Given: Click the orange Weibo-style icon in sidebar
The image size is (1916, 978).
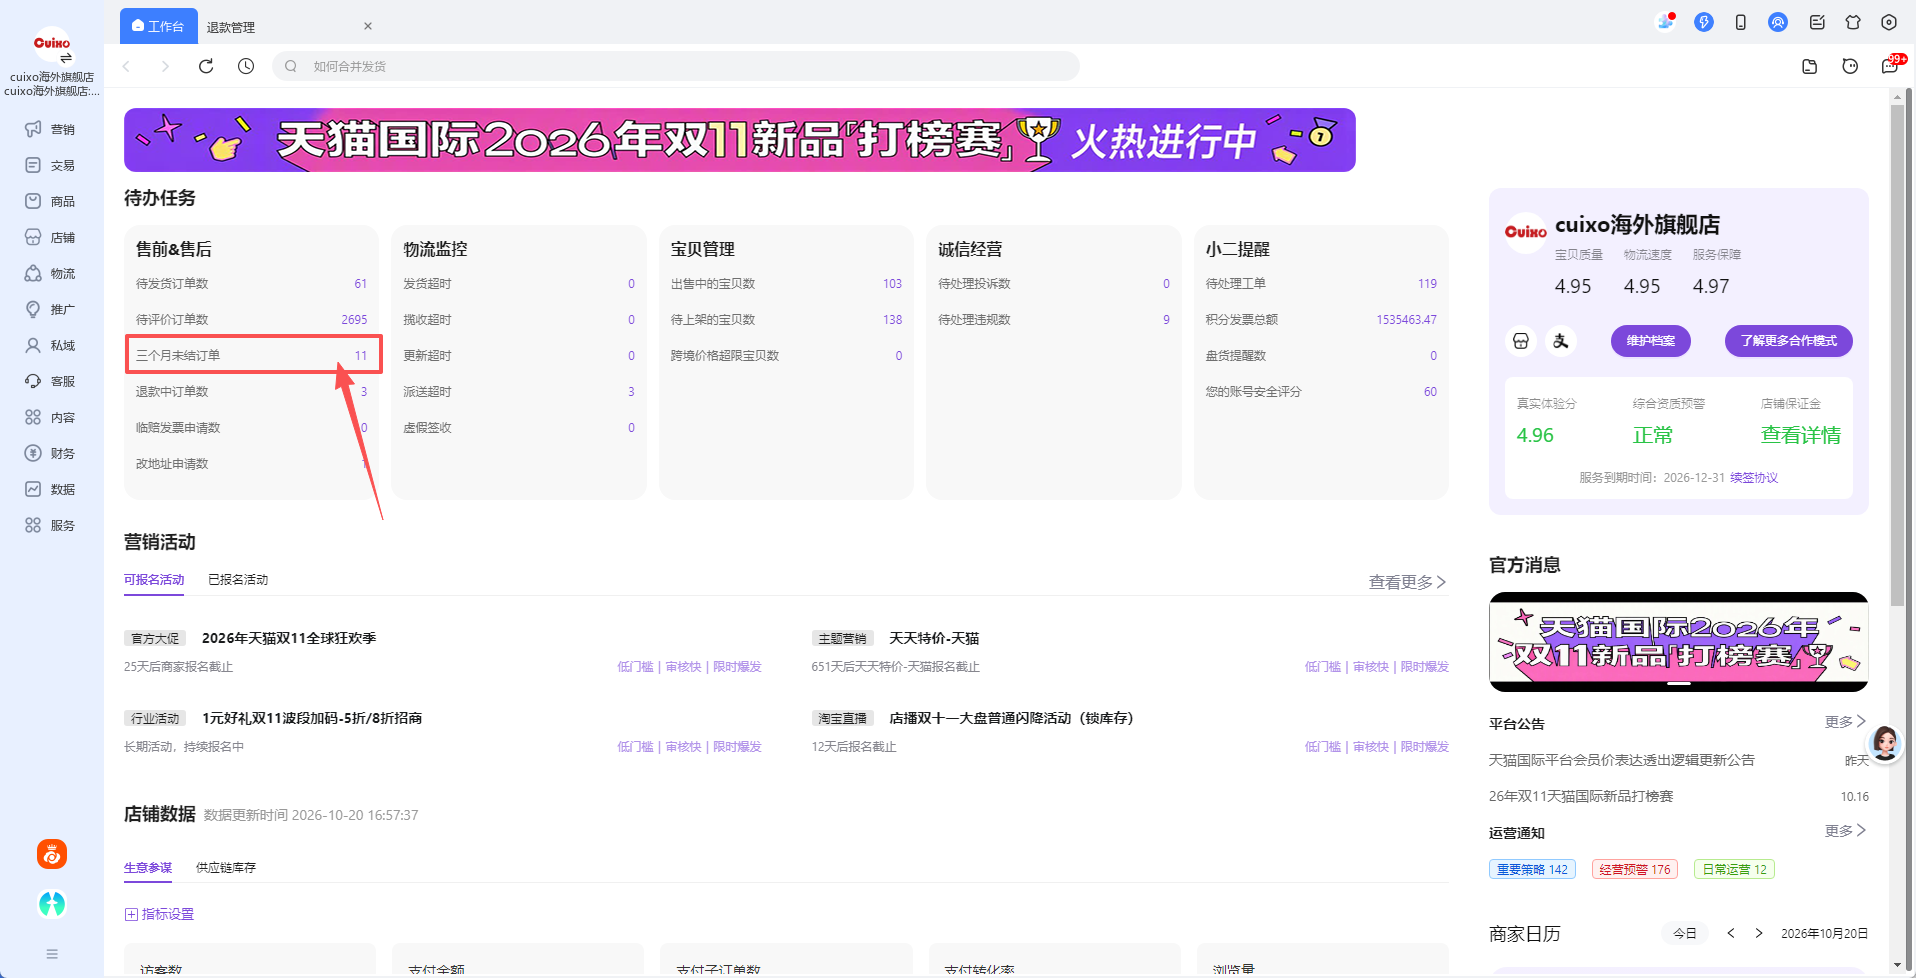Looking at the screenshot, I should click(x=52, y=854).
